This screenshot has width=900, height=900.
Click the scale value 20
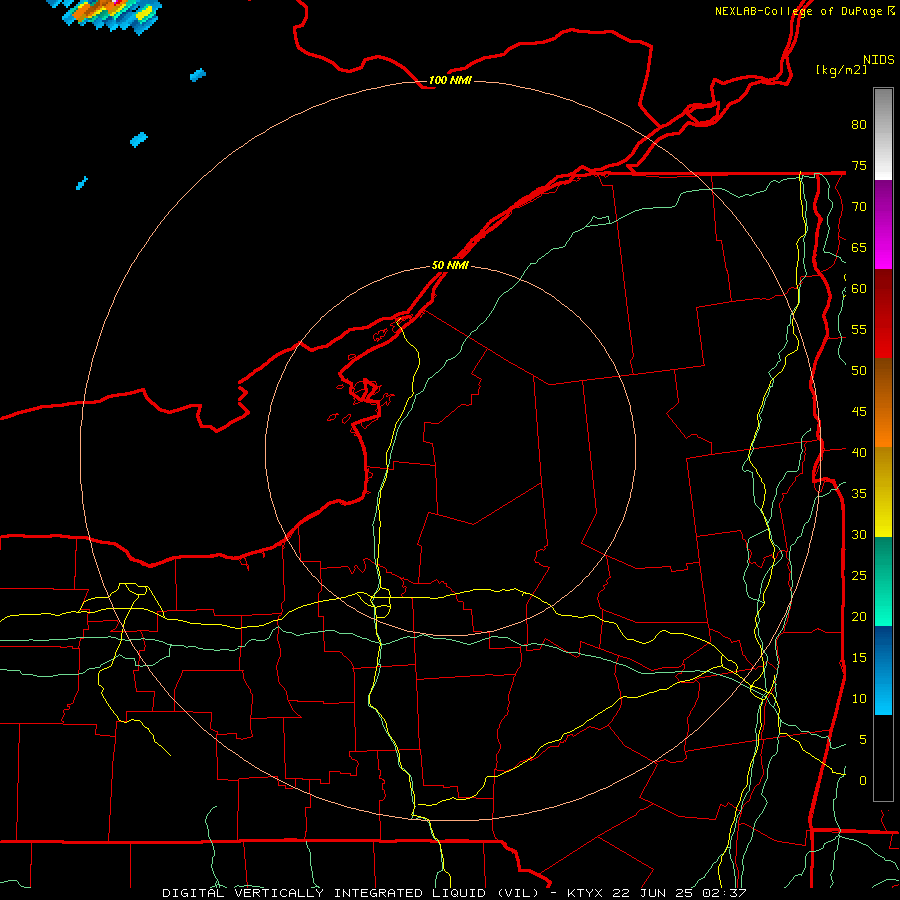pos(859,616)
